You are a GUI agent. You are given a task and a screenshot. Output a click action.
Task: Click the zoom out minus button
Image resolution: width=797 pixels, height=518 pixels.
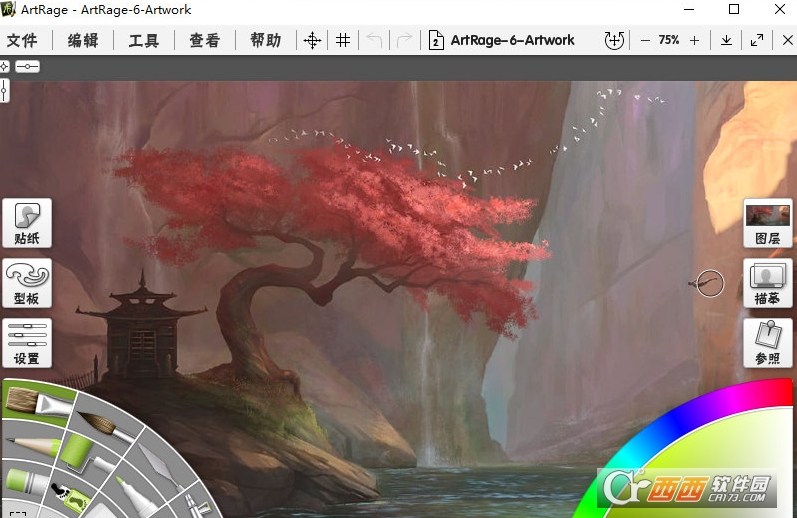(x=645, y=40)
